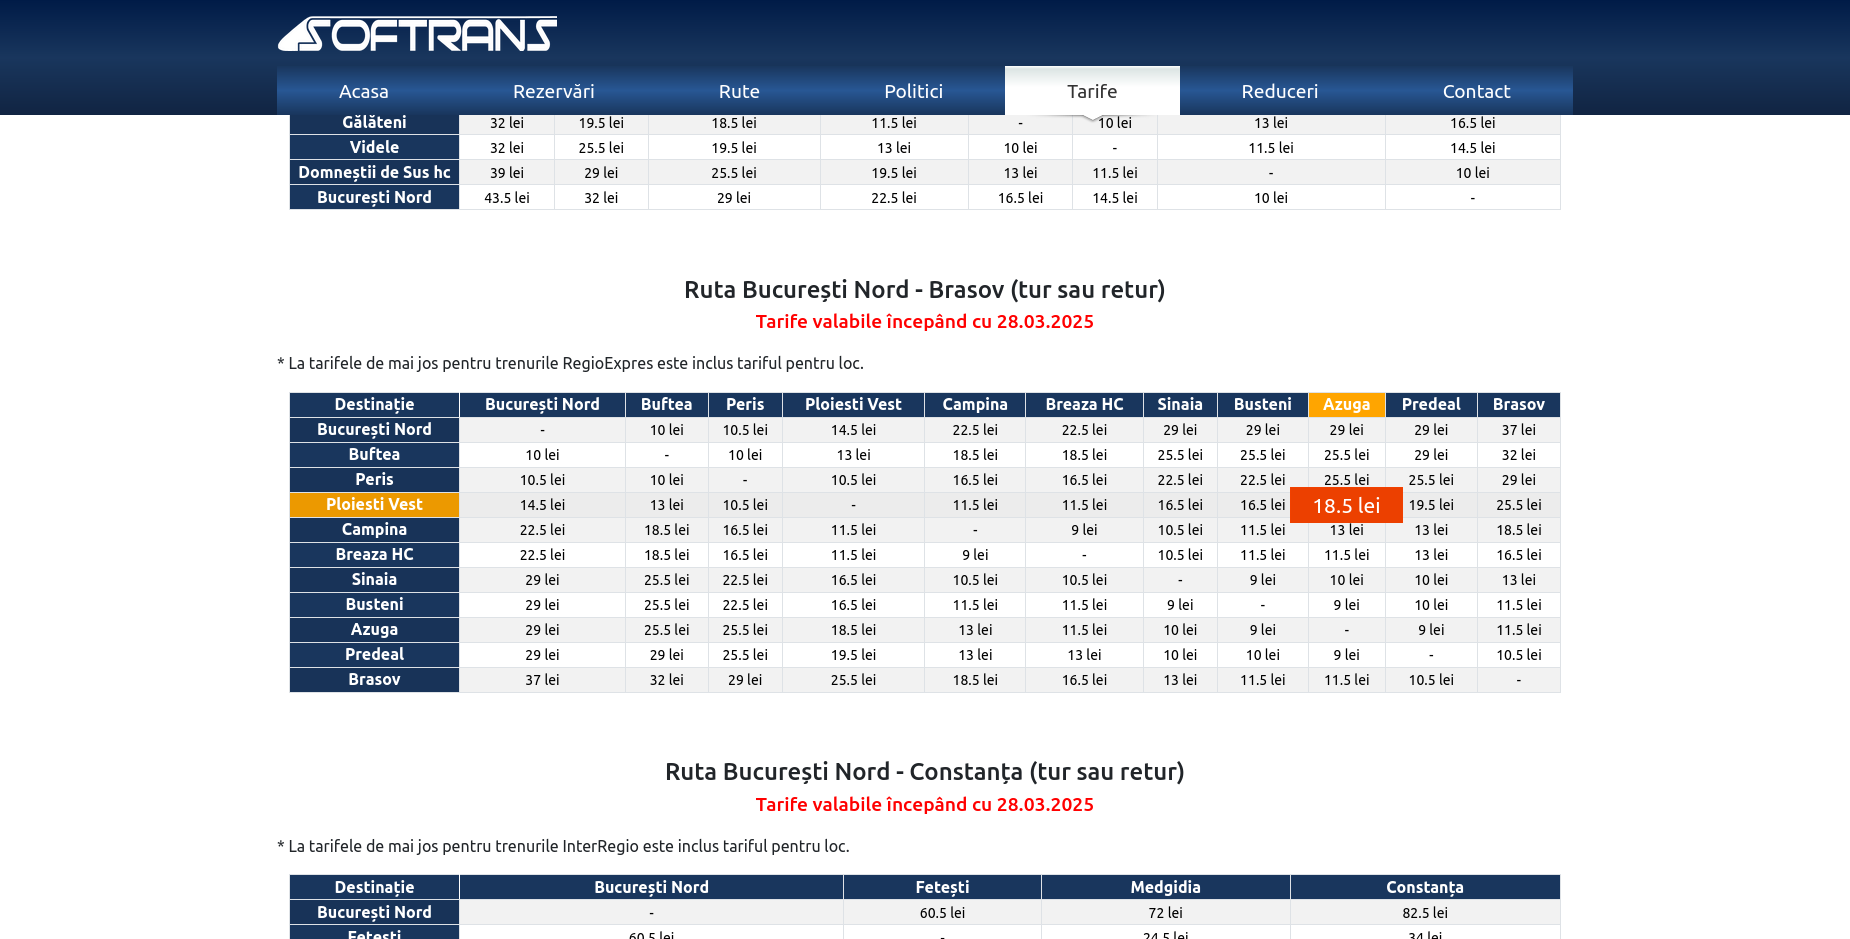Select the Politici menu item
The image size is (1850, 939).
pos(913,91)
